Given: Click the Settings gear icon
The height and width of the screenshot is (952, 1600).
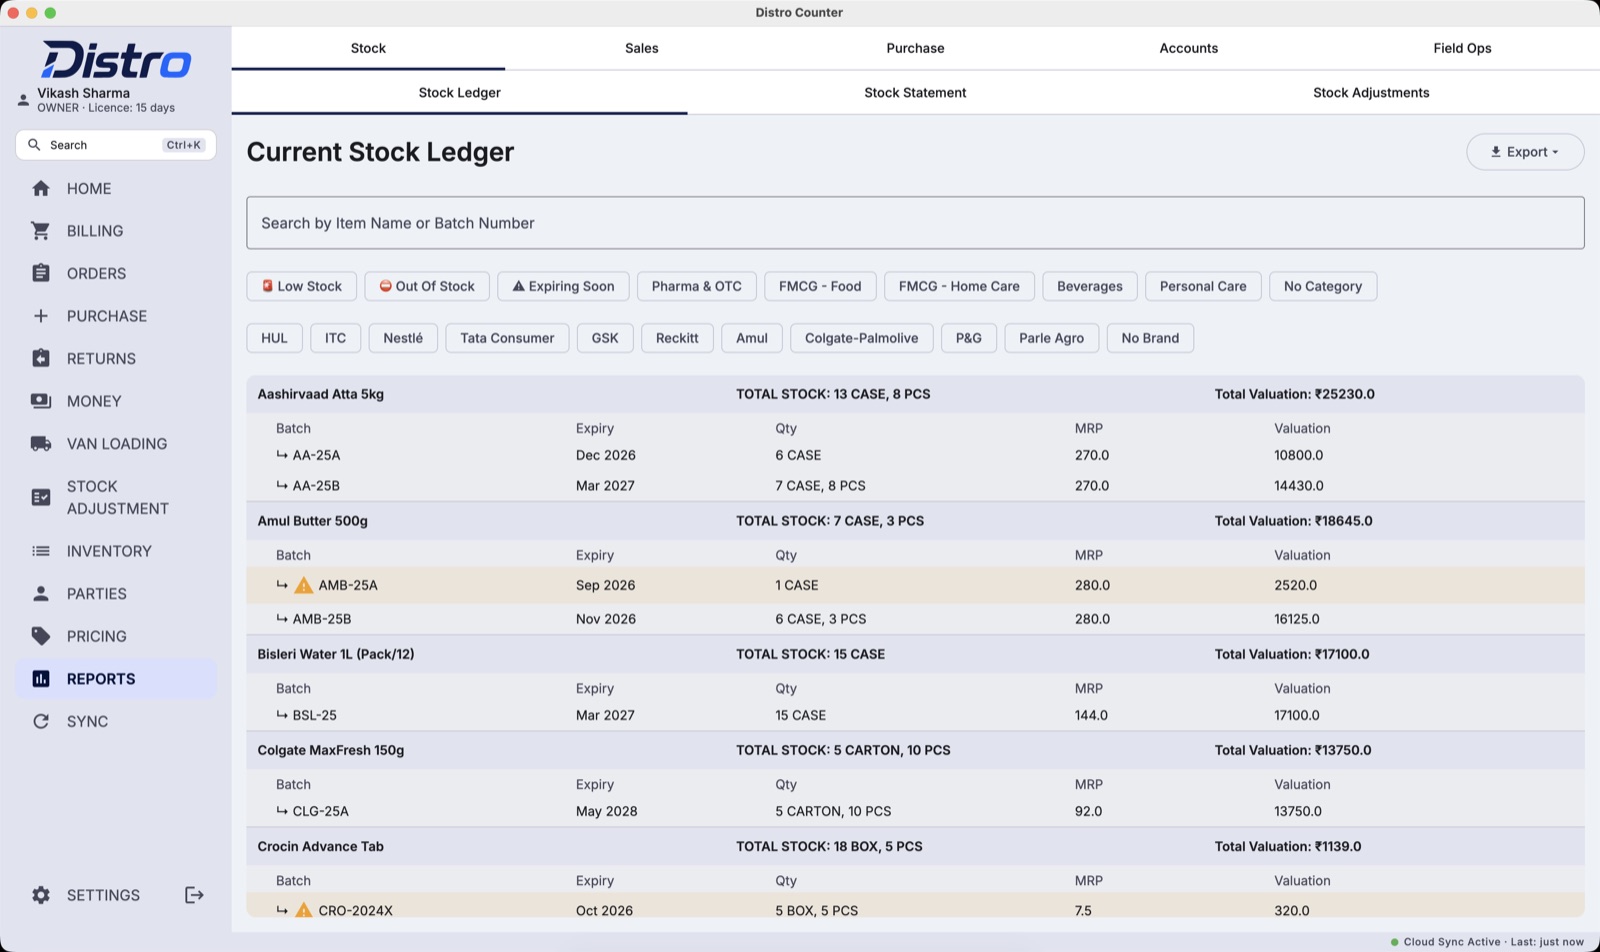Looking at the screenshot, I should point(41,895).
